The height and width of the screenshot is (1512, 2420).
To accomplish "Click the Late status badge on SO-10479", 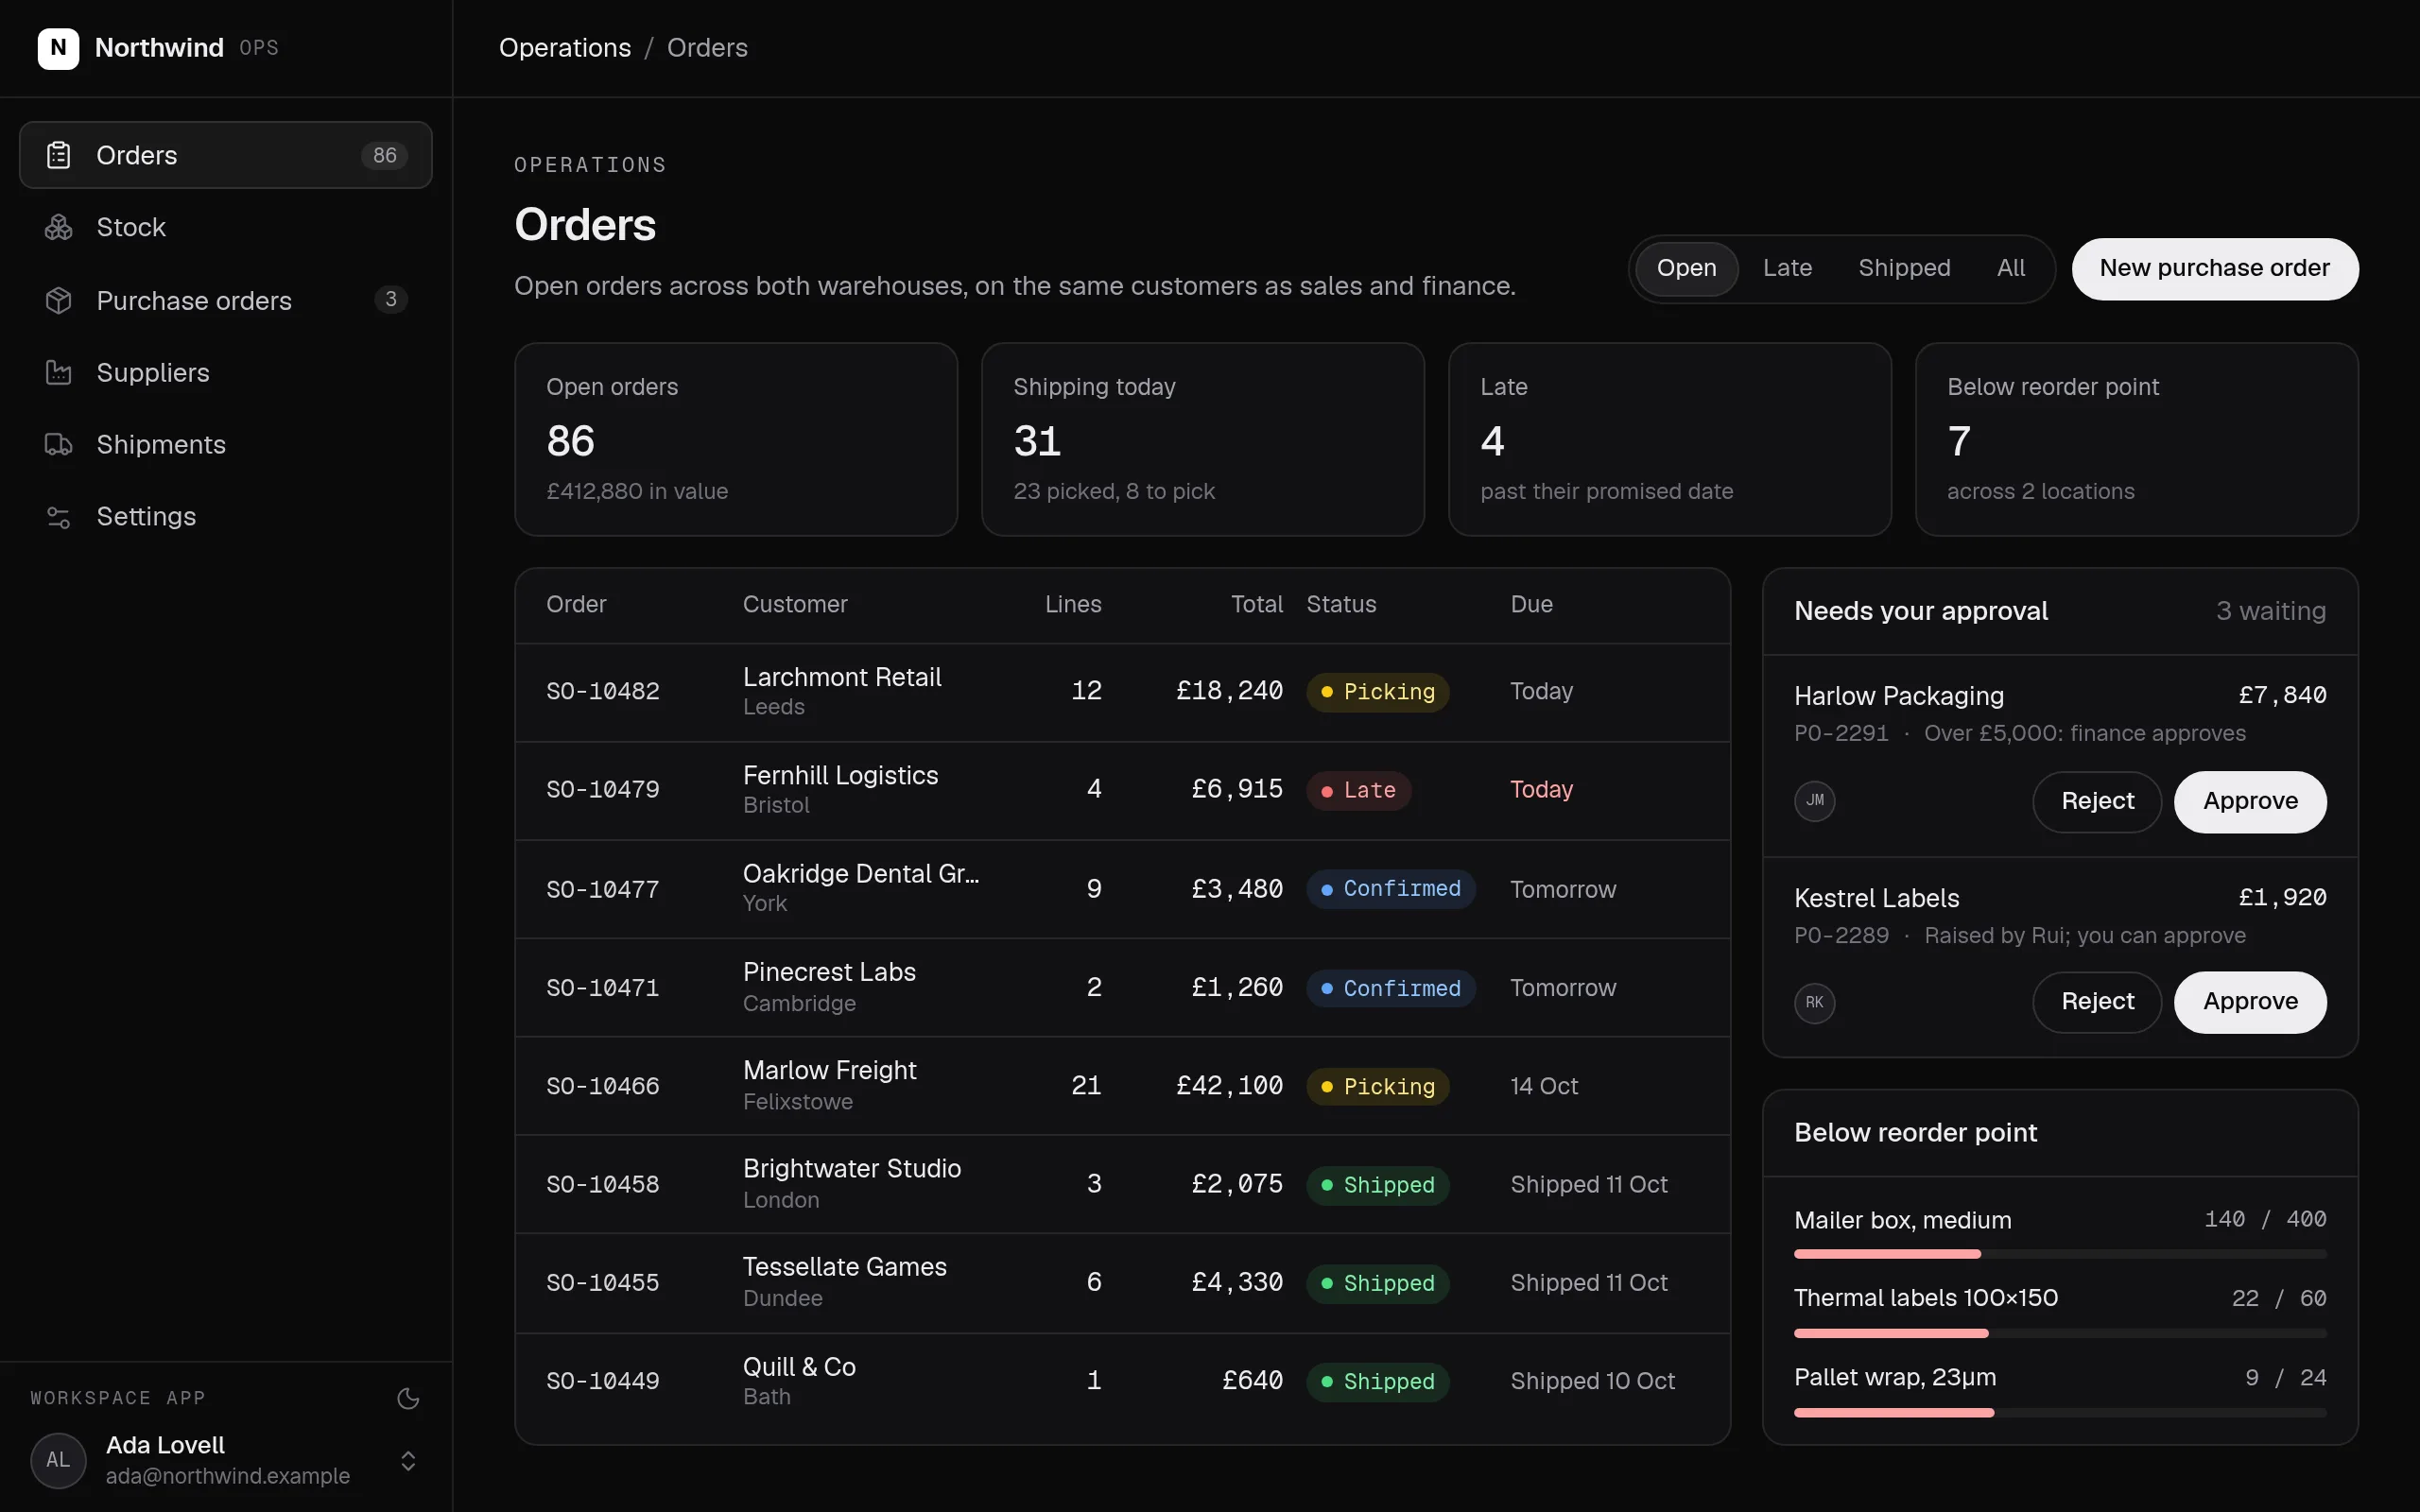I will click(x=1358, y=790).
